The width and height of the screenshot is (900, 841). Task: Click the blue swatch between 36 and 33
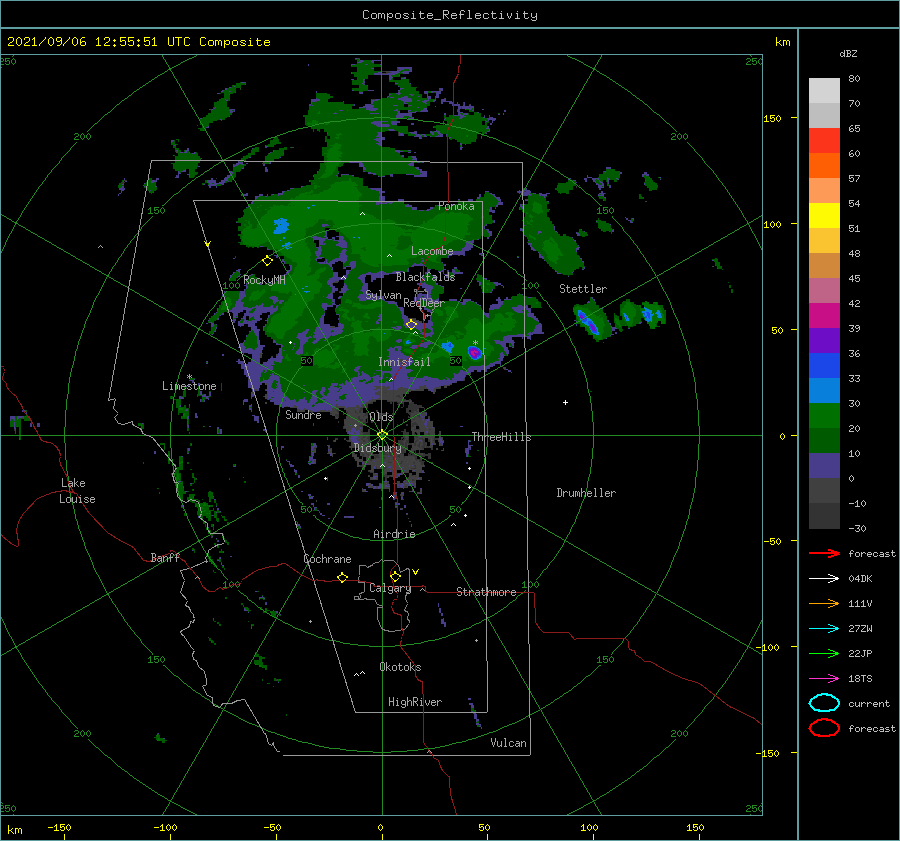pos(824,366)
